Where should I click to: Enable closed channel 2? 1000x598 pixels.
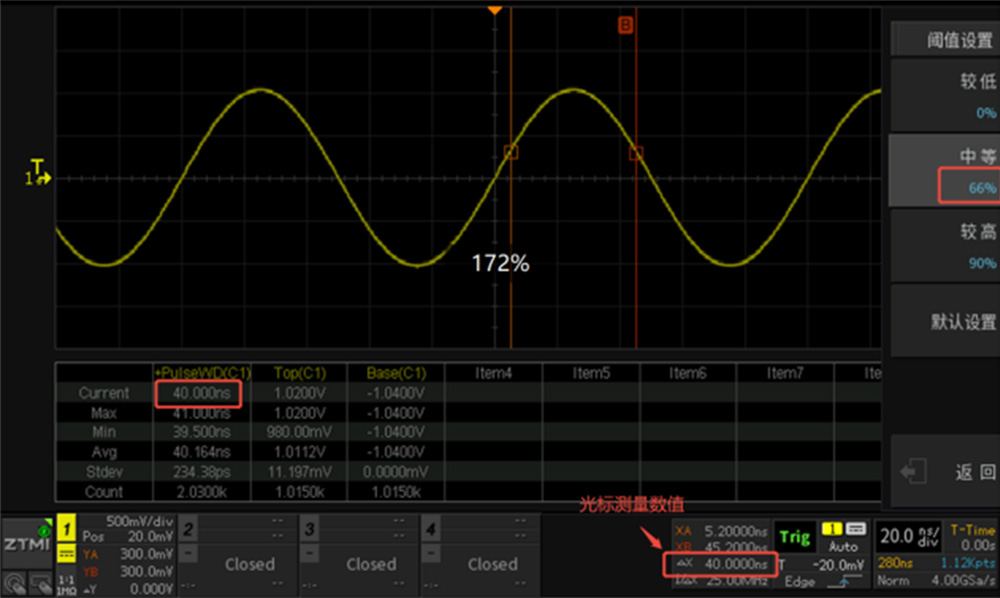(x=249, y=564)
